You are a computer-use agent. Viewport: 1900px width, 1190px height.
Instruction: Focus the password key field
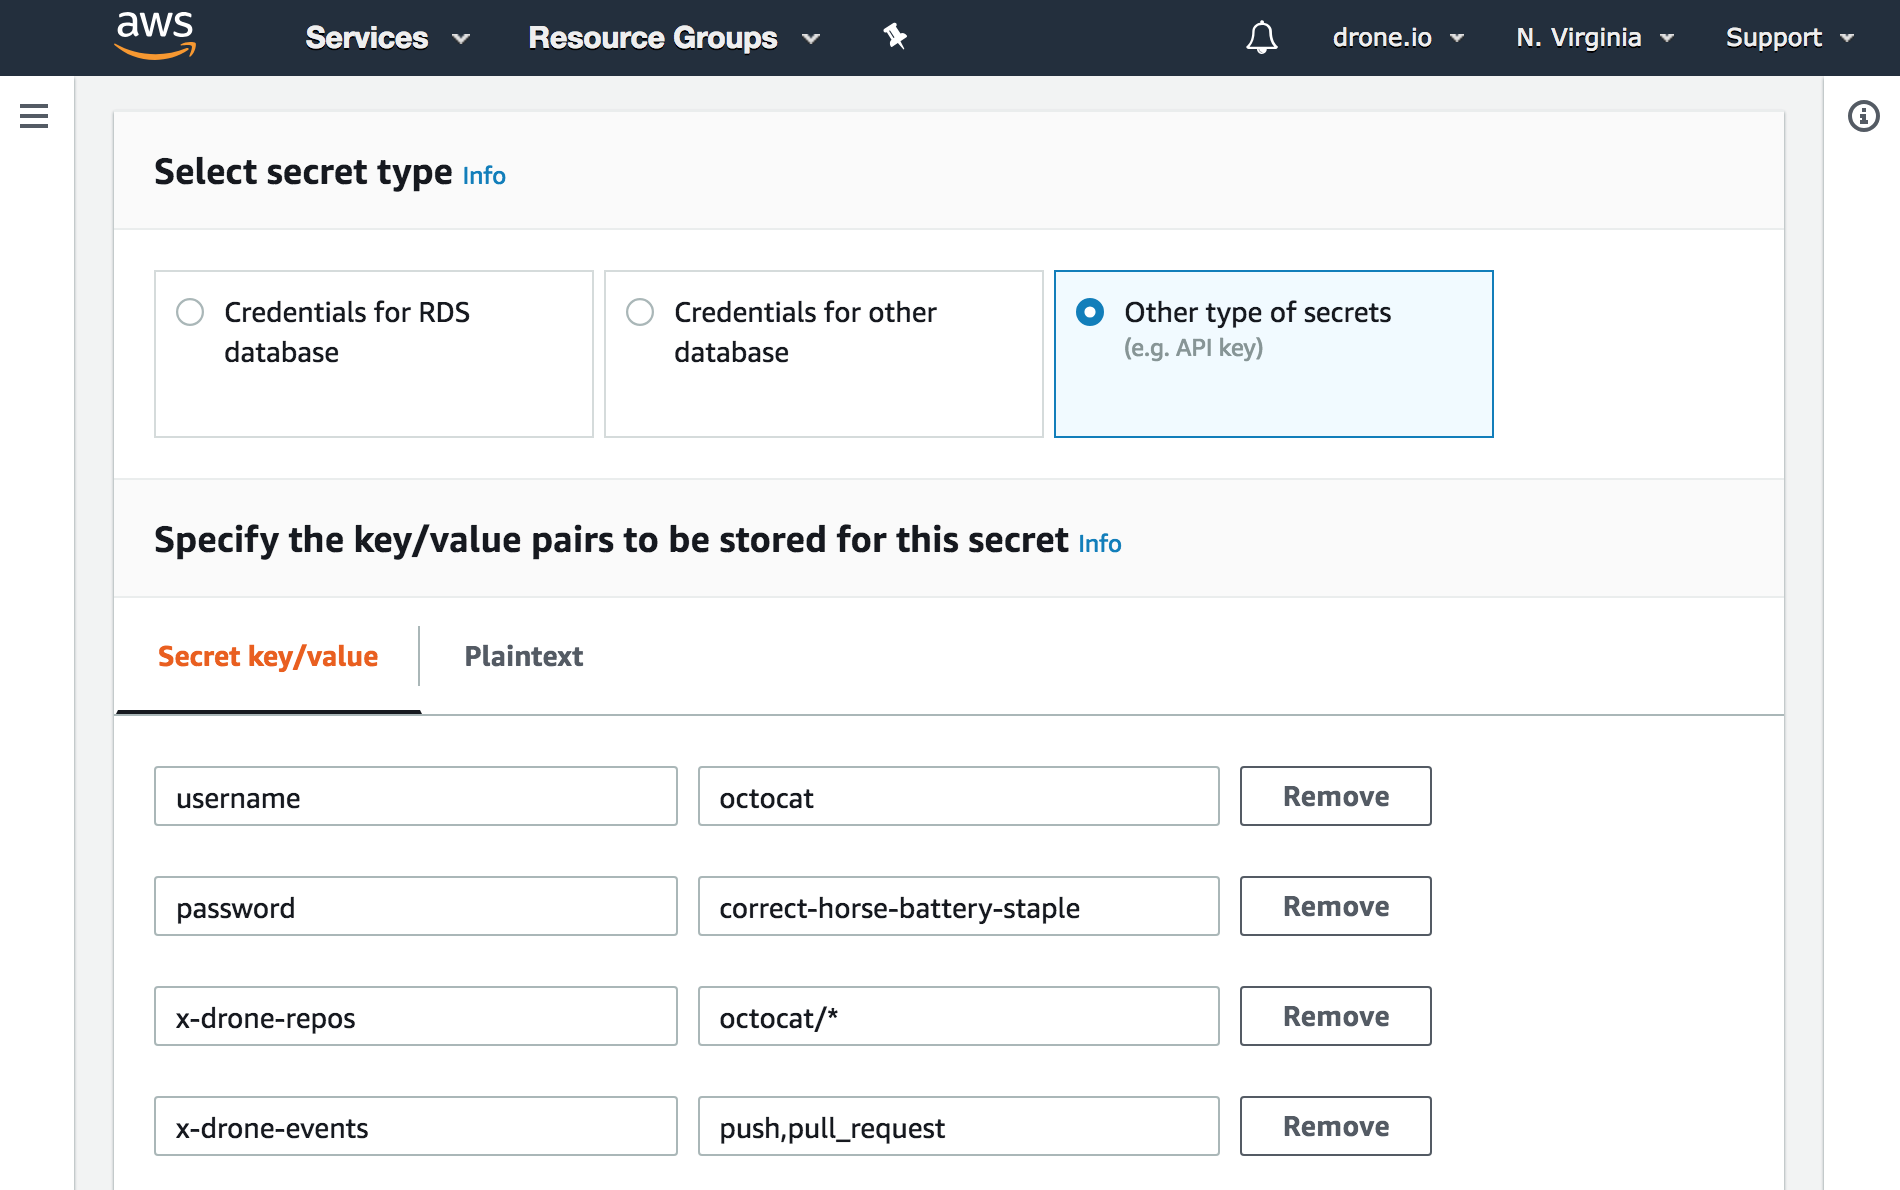click(x=416, y=906)
